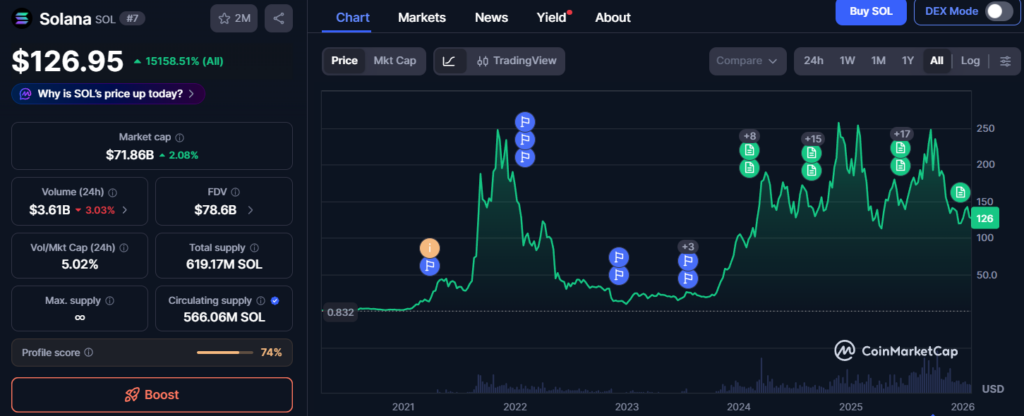Click the green news icon under +8
Screen dimensions: 1024x416
749,151
